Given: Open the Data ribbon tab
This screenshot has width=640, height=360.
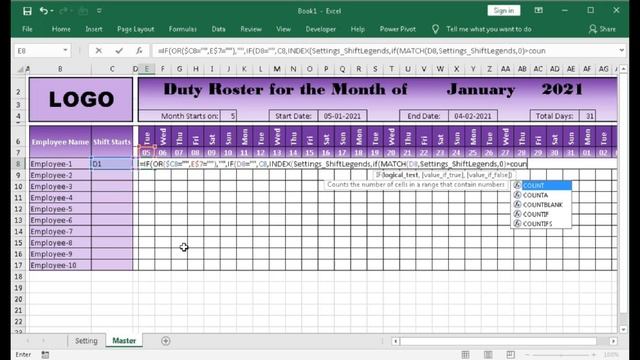Looking at the screenshot, I should pos(218,29).
